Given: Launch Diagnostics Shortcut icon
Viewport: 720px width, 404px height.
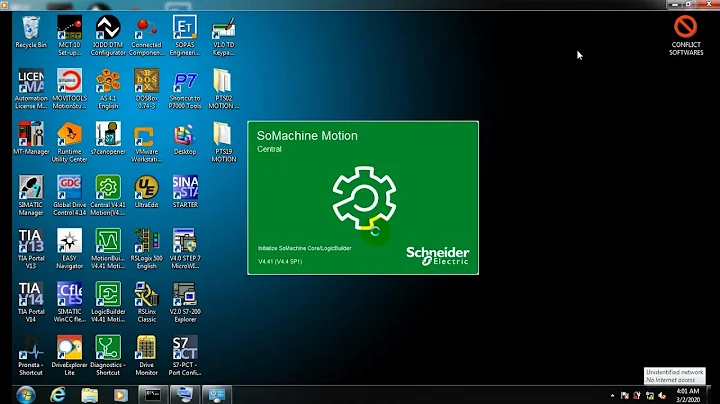Looking at the screenshot, I should [x=108, y=355].
